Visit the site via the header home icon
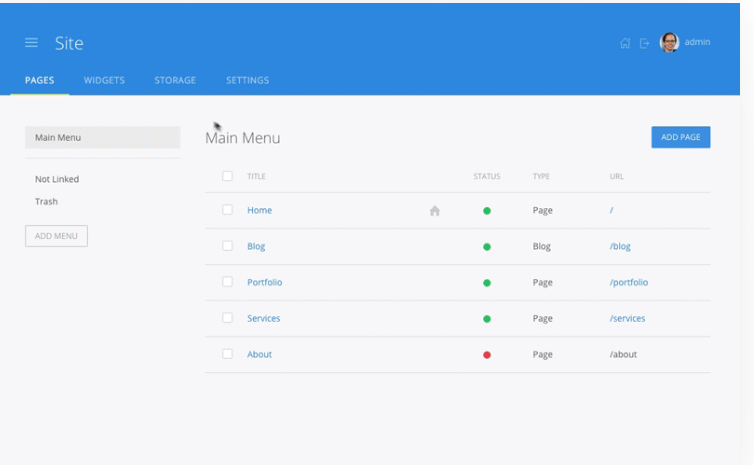 tap(625, 43)
